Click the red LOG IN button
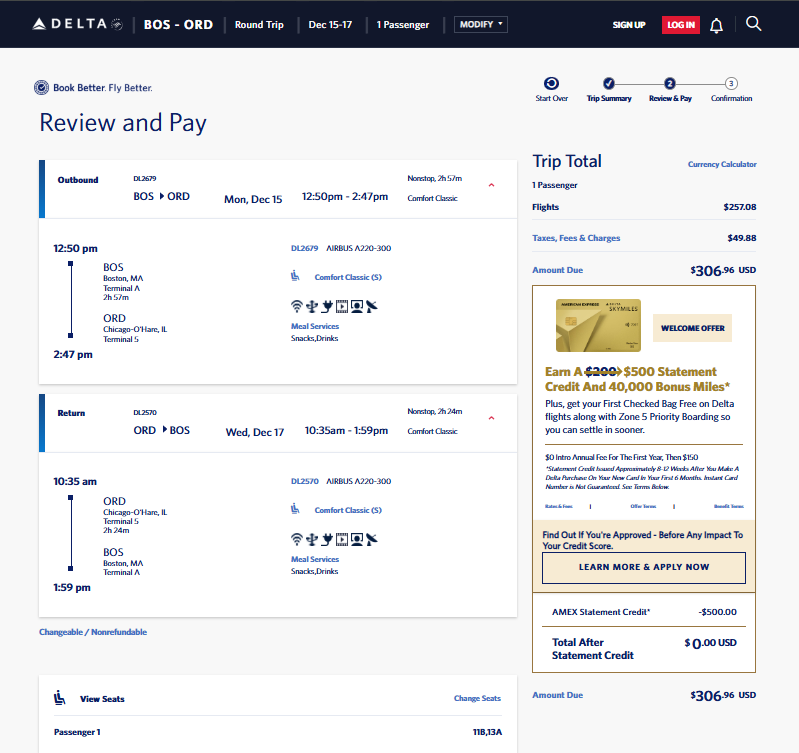 681,25
